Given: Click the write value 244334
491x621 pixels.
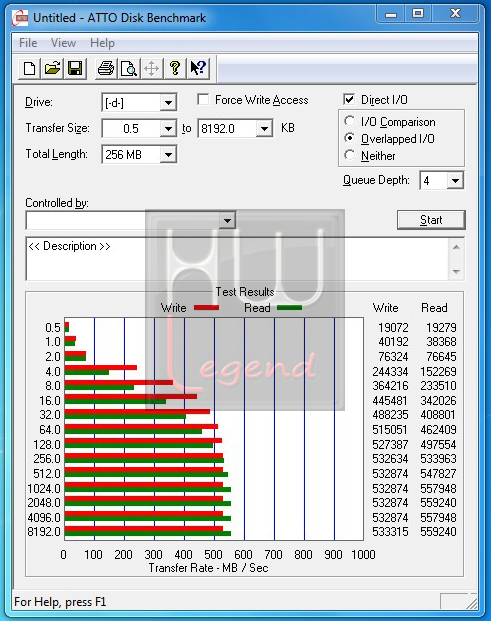Looking at the screenshot, I should (x=390, y=371).
